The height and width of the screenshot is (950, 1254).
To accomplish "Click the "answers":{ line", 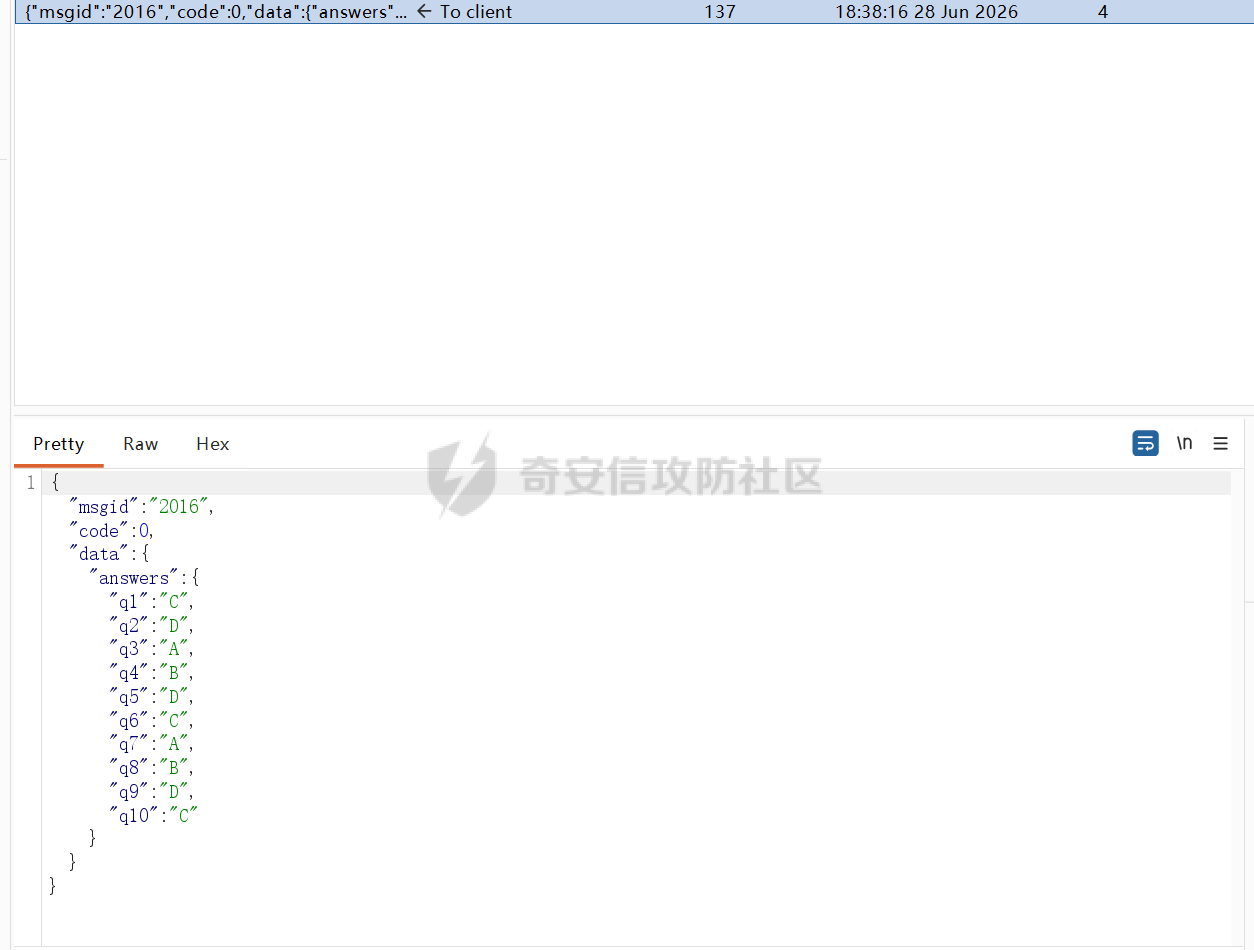I will [x=145, y=578].
